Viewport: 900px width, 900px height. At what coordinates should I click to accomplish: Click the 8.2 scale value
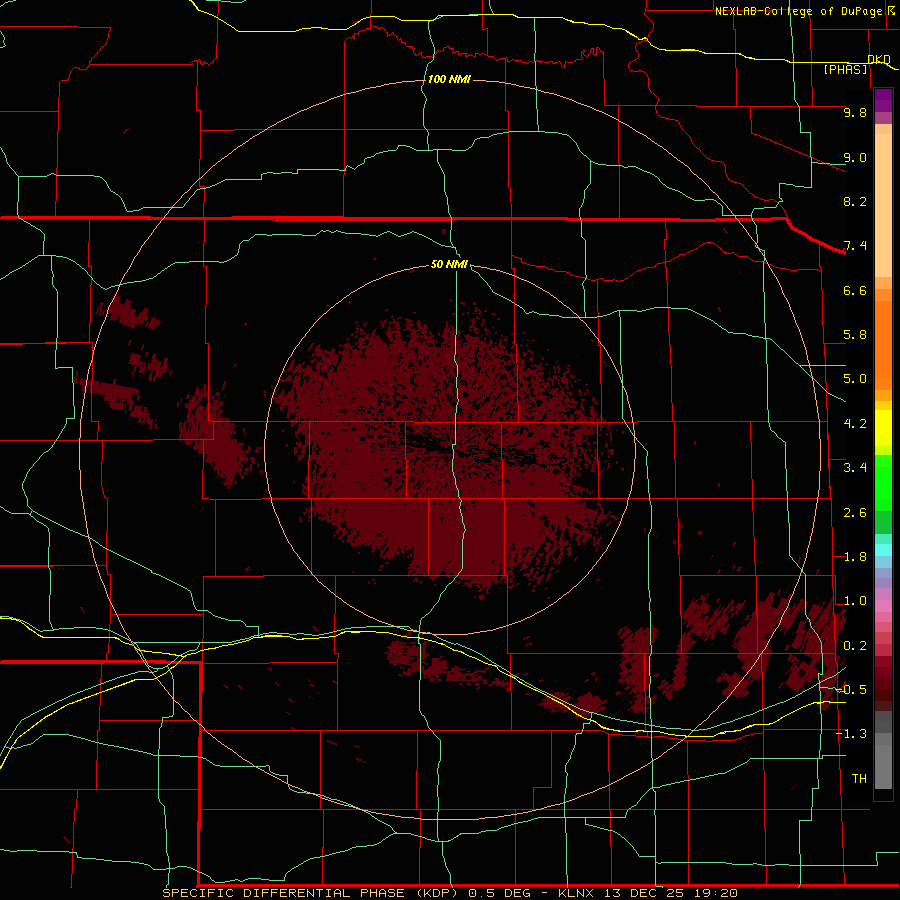tap(855, 201)
